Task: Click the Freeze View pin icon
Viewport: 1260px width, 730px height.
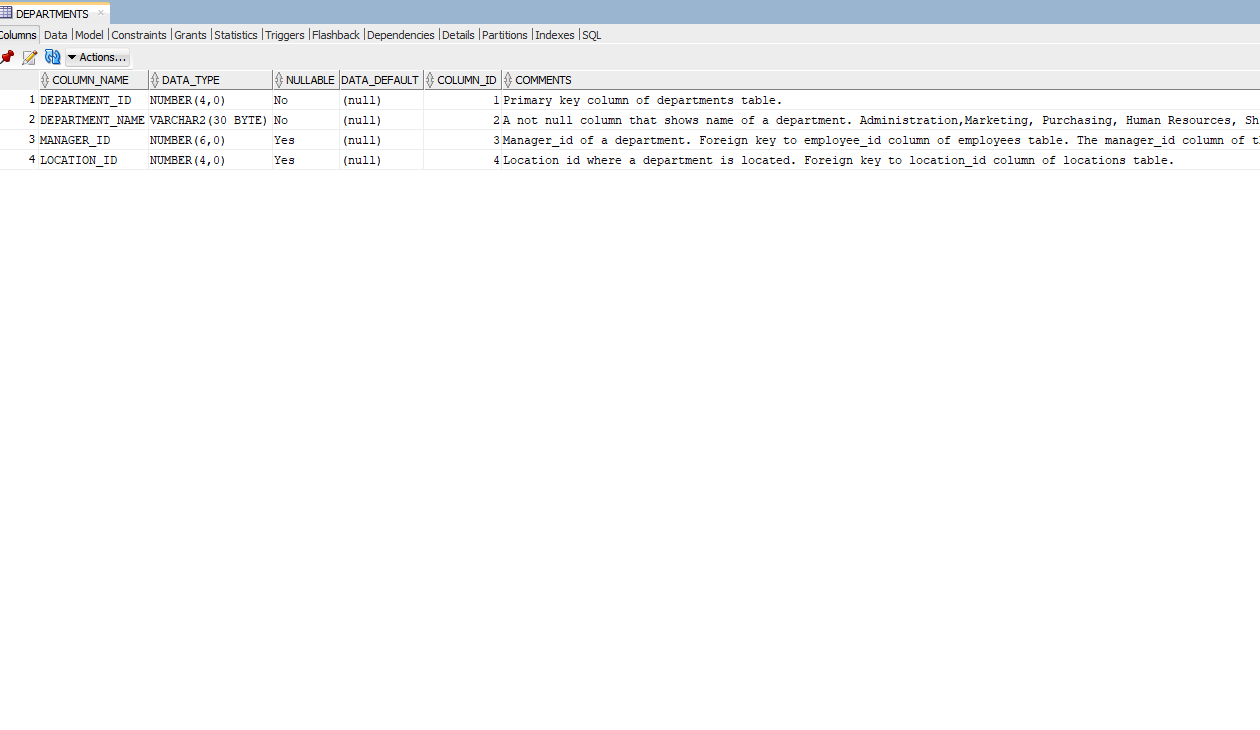Action: click(x=7, y=57)
